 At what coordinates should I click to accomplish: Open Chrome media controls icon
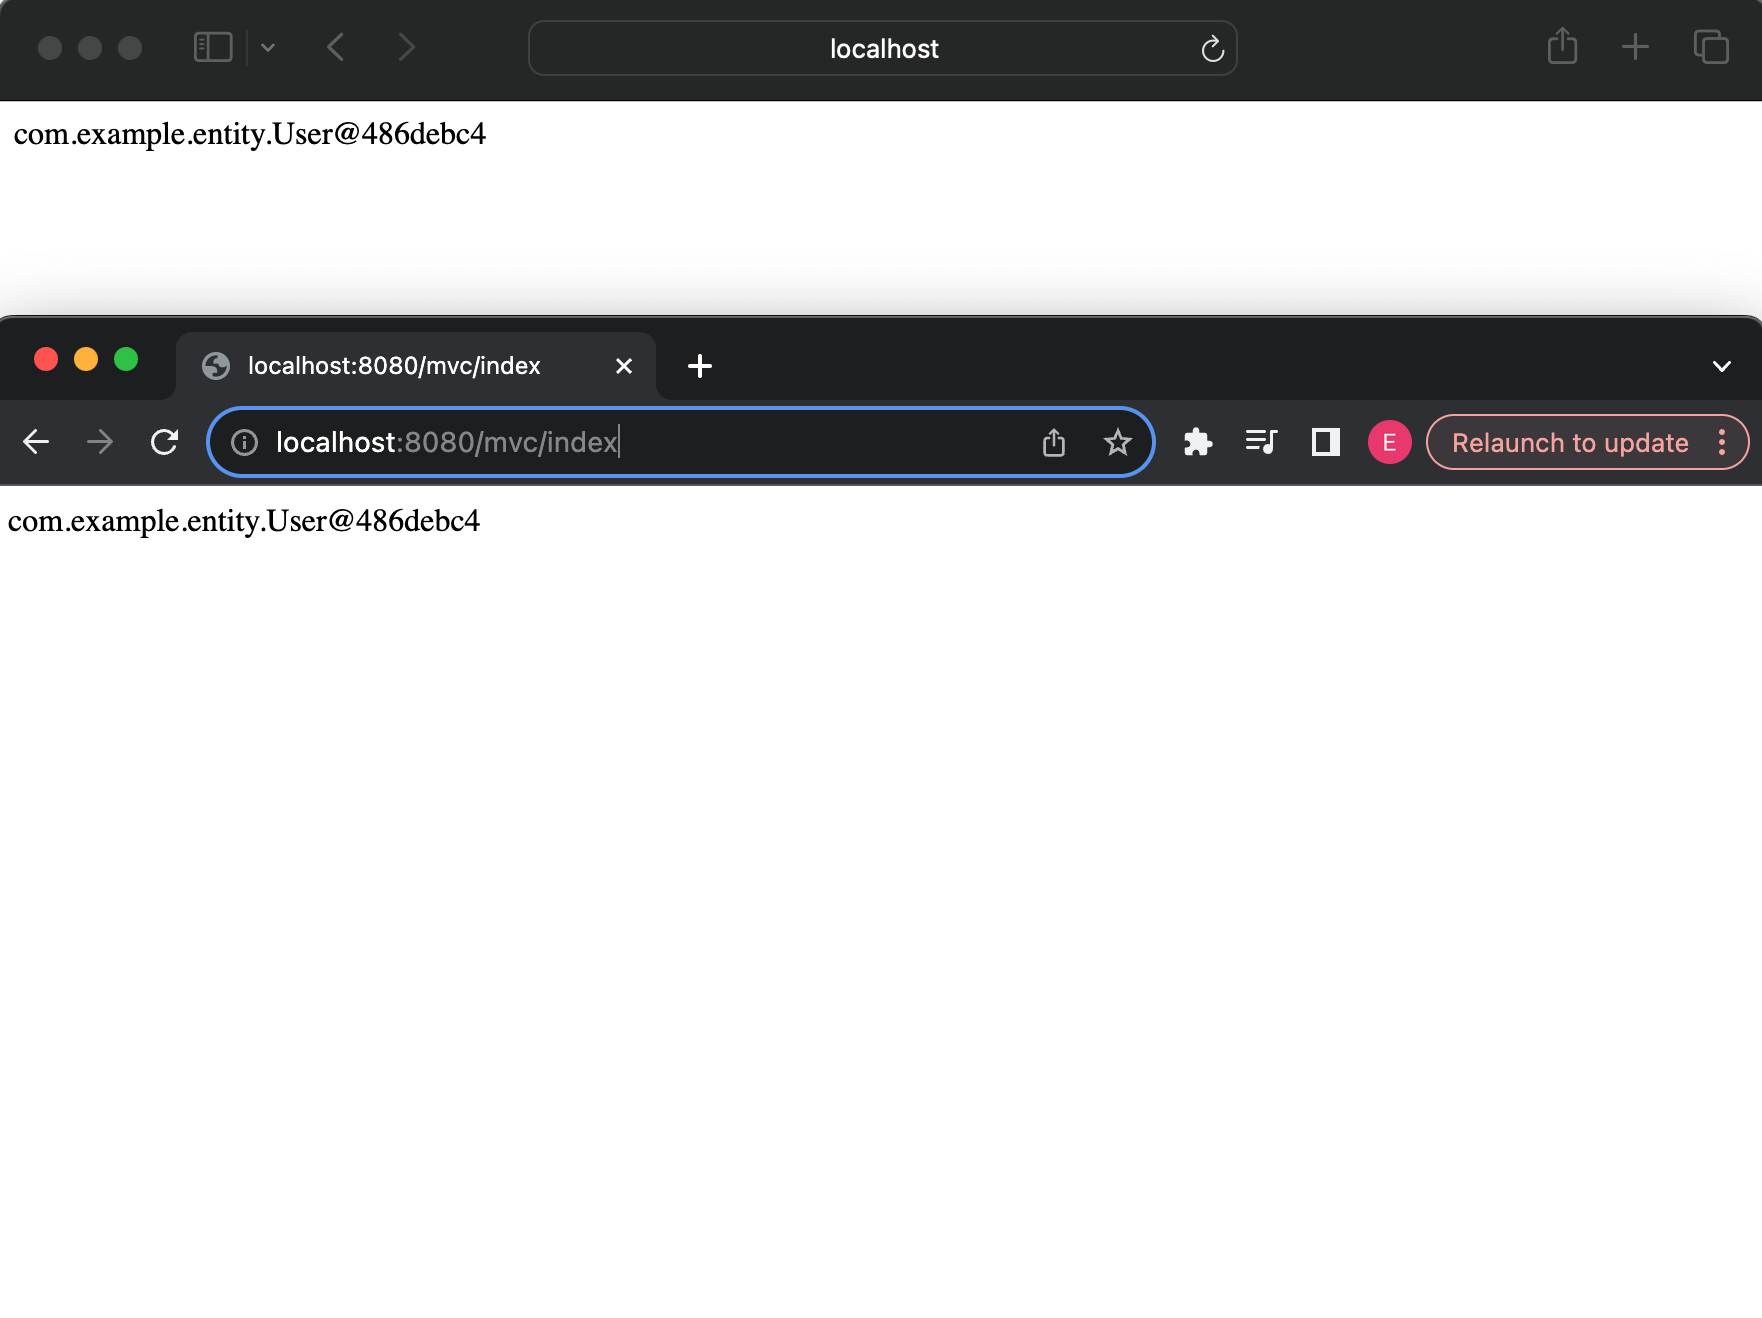pyautogui.click(x=1260, y=442)
